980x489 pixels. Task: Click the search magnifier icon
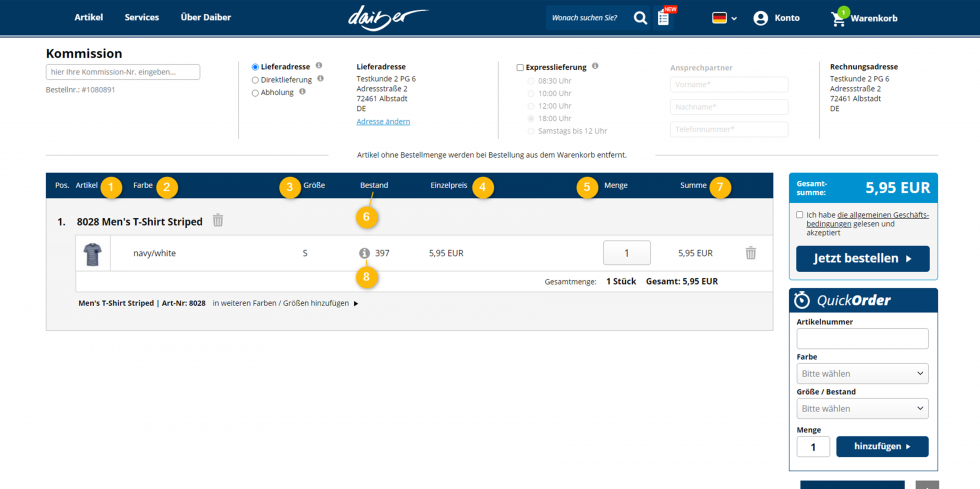[x=640, y=18]
